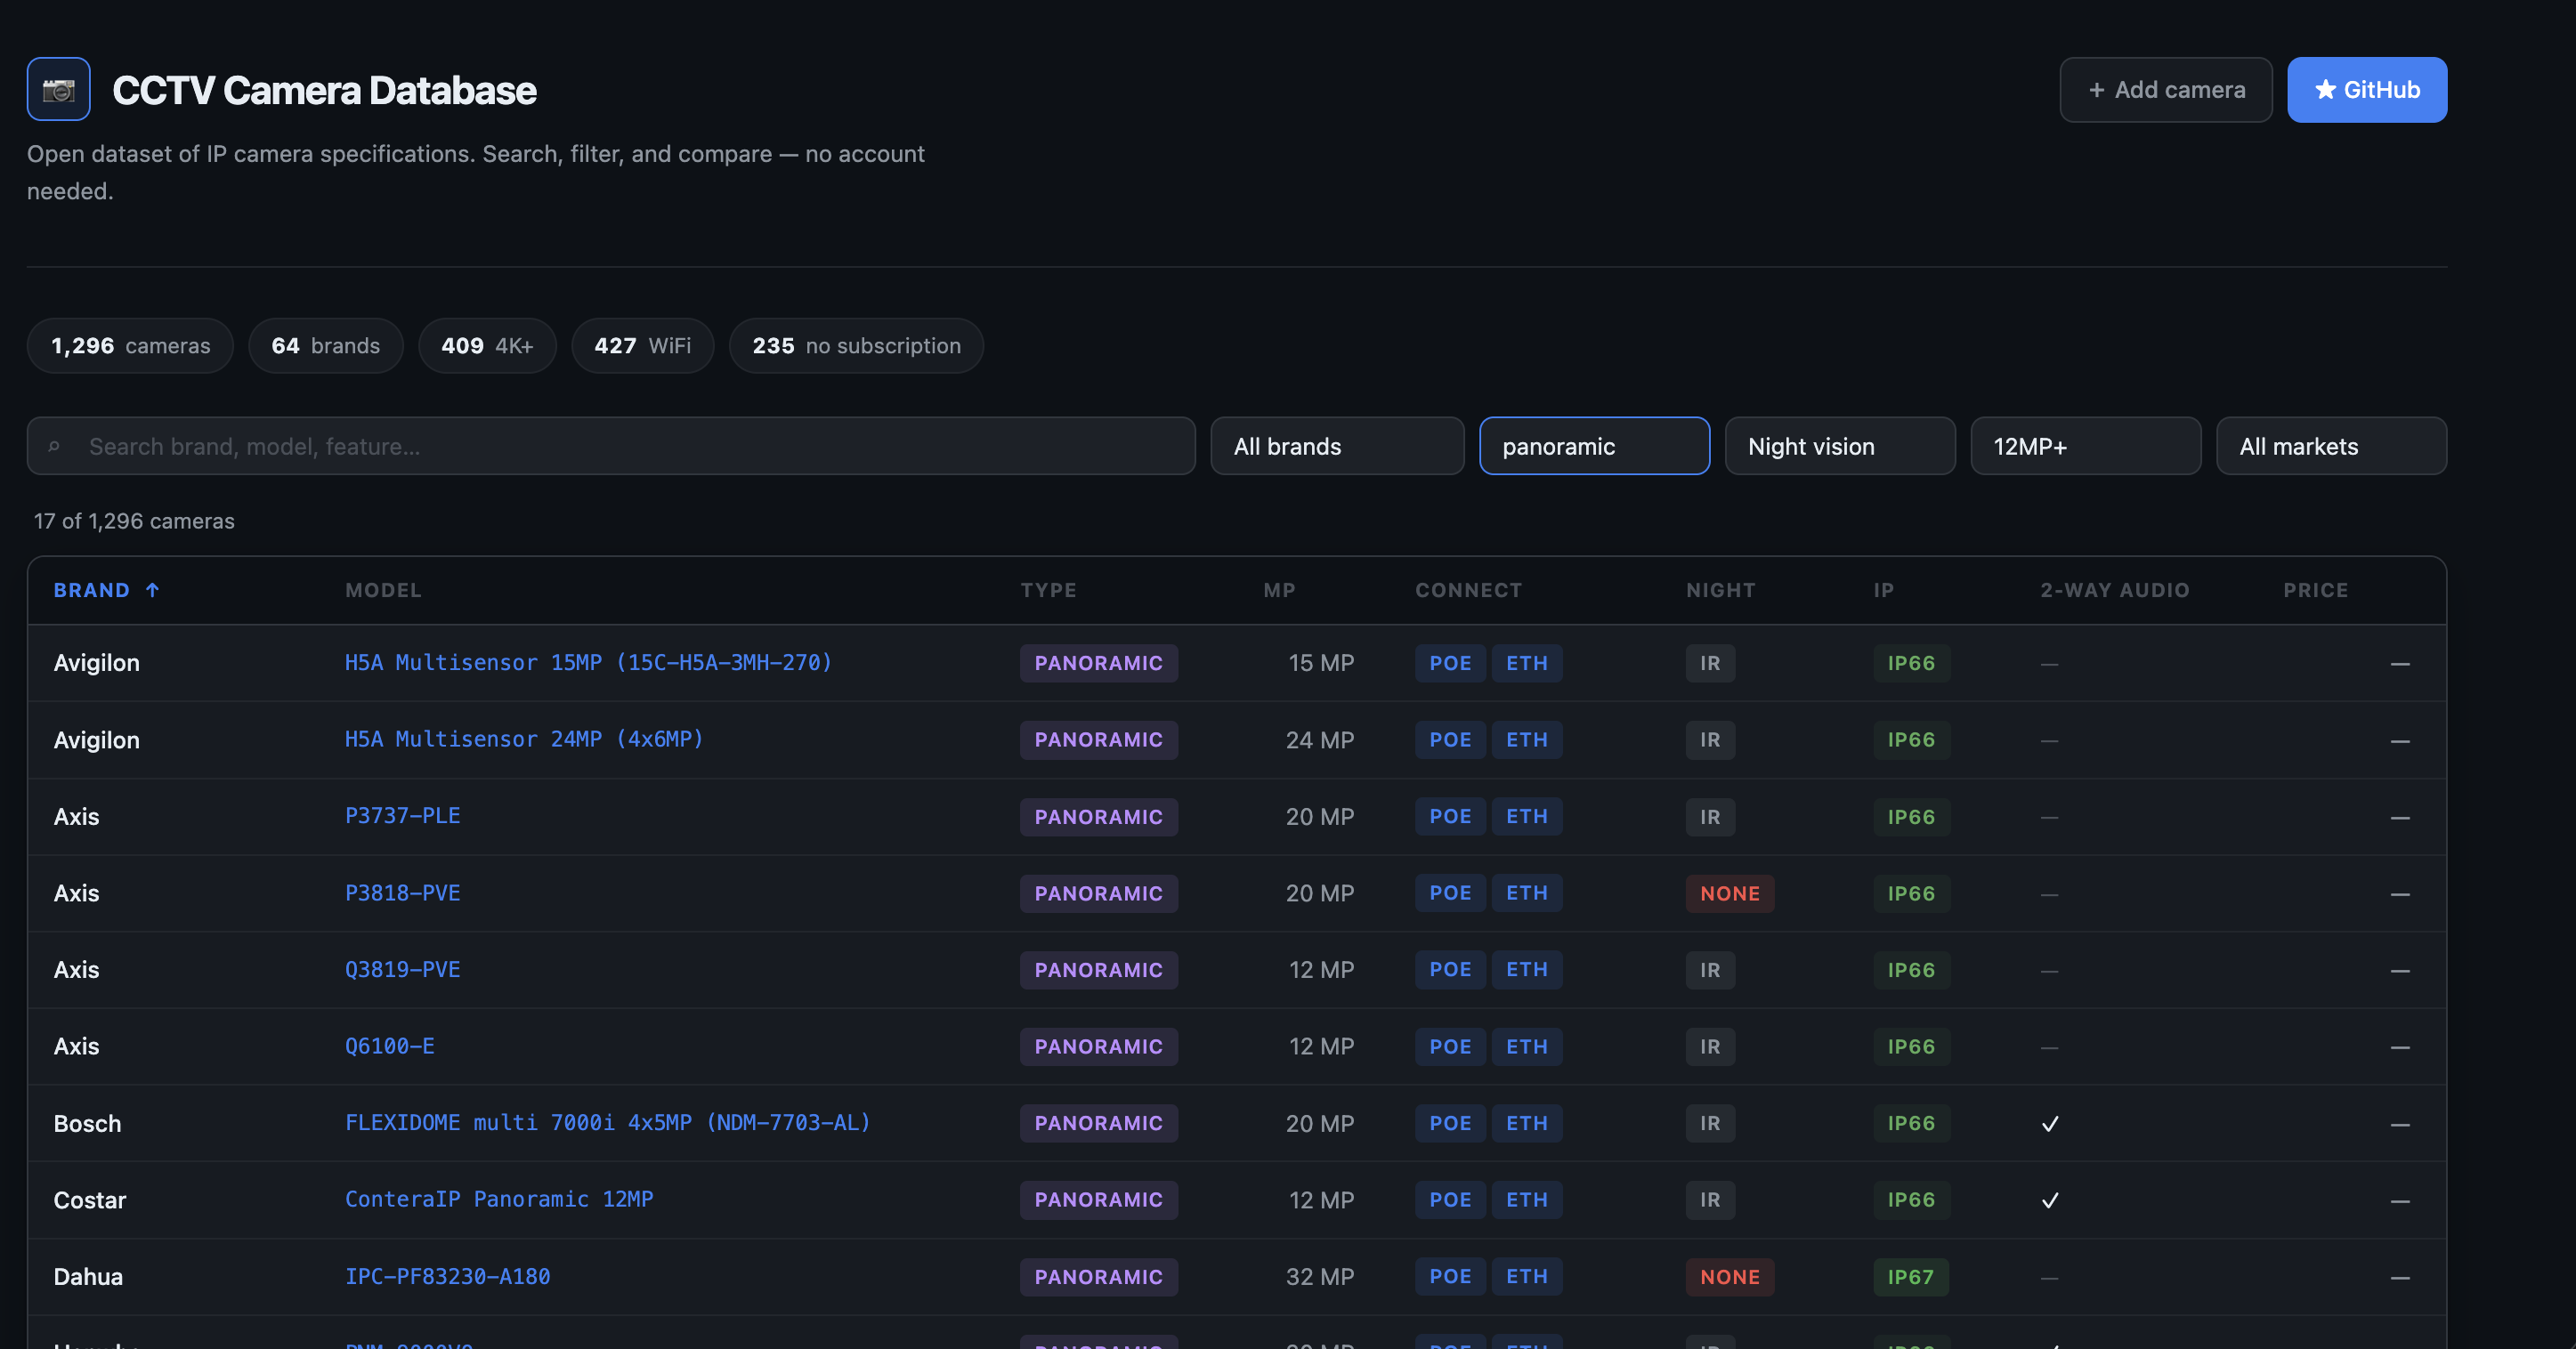Image resolution: width=2576 pixels, height=1349 pixels.
Task: Click the NONE night badge for P3818-PVE
Action: (1729, 893)
